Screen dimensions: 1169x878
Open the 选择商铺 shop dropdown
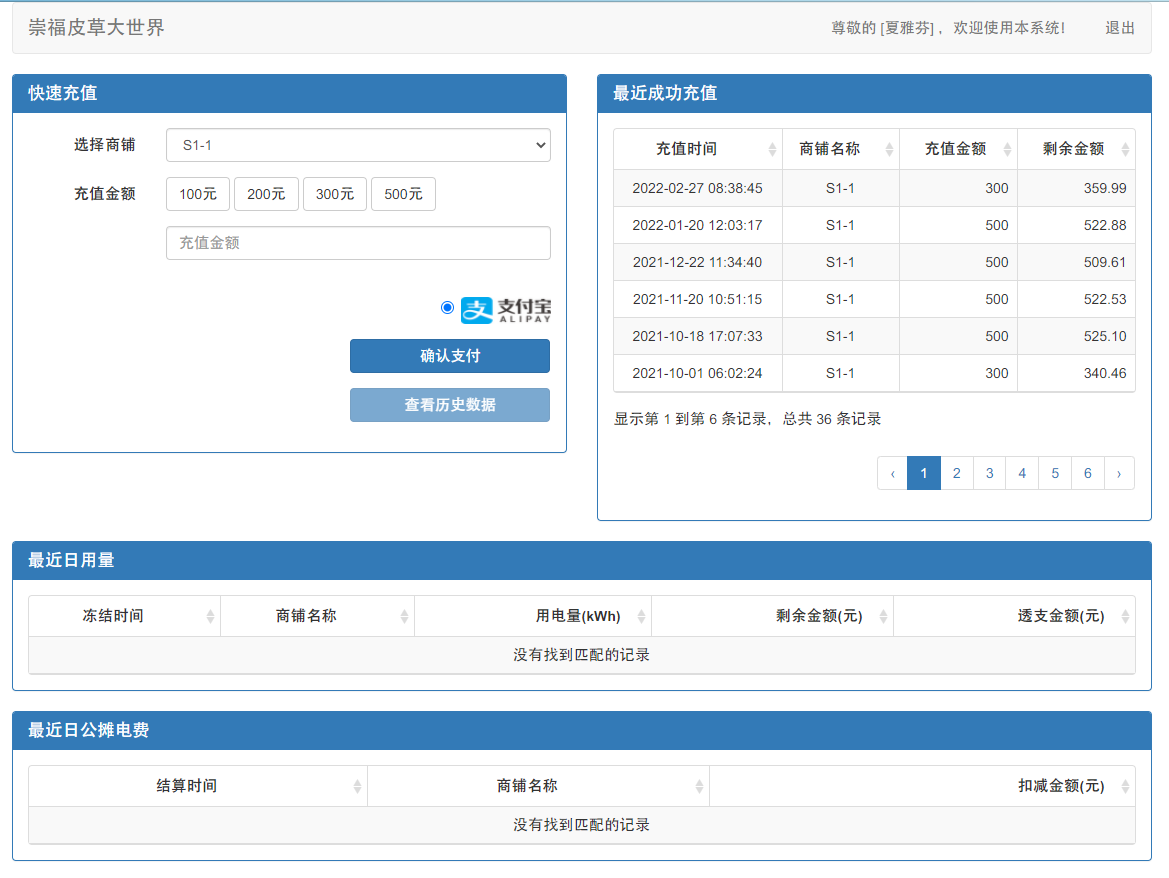click(x=358, y=145)
